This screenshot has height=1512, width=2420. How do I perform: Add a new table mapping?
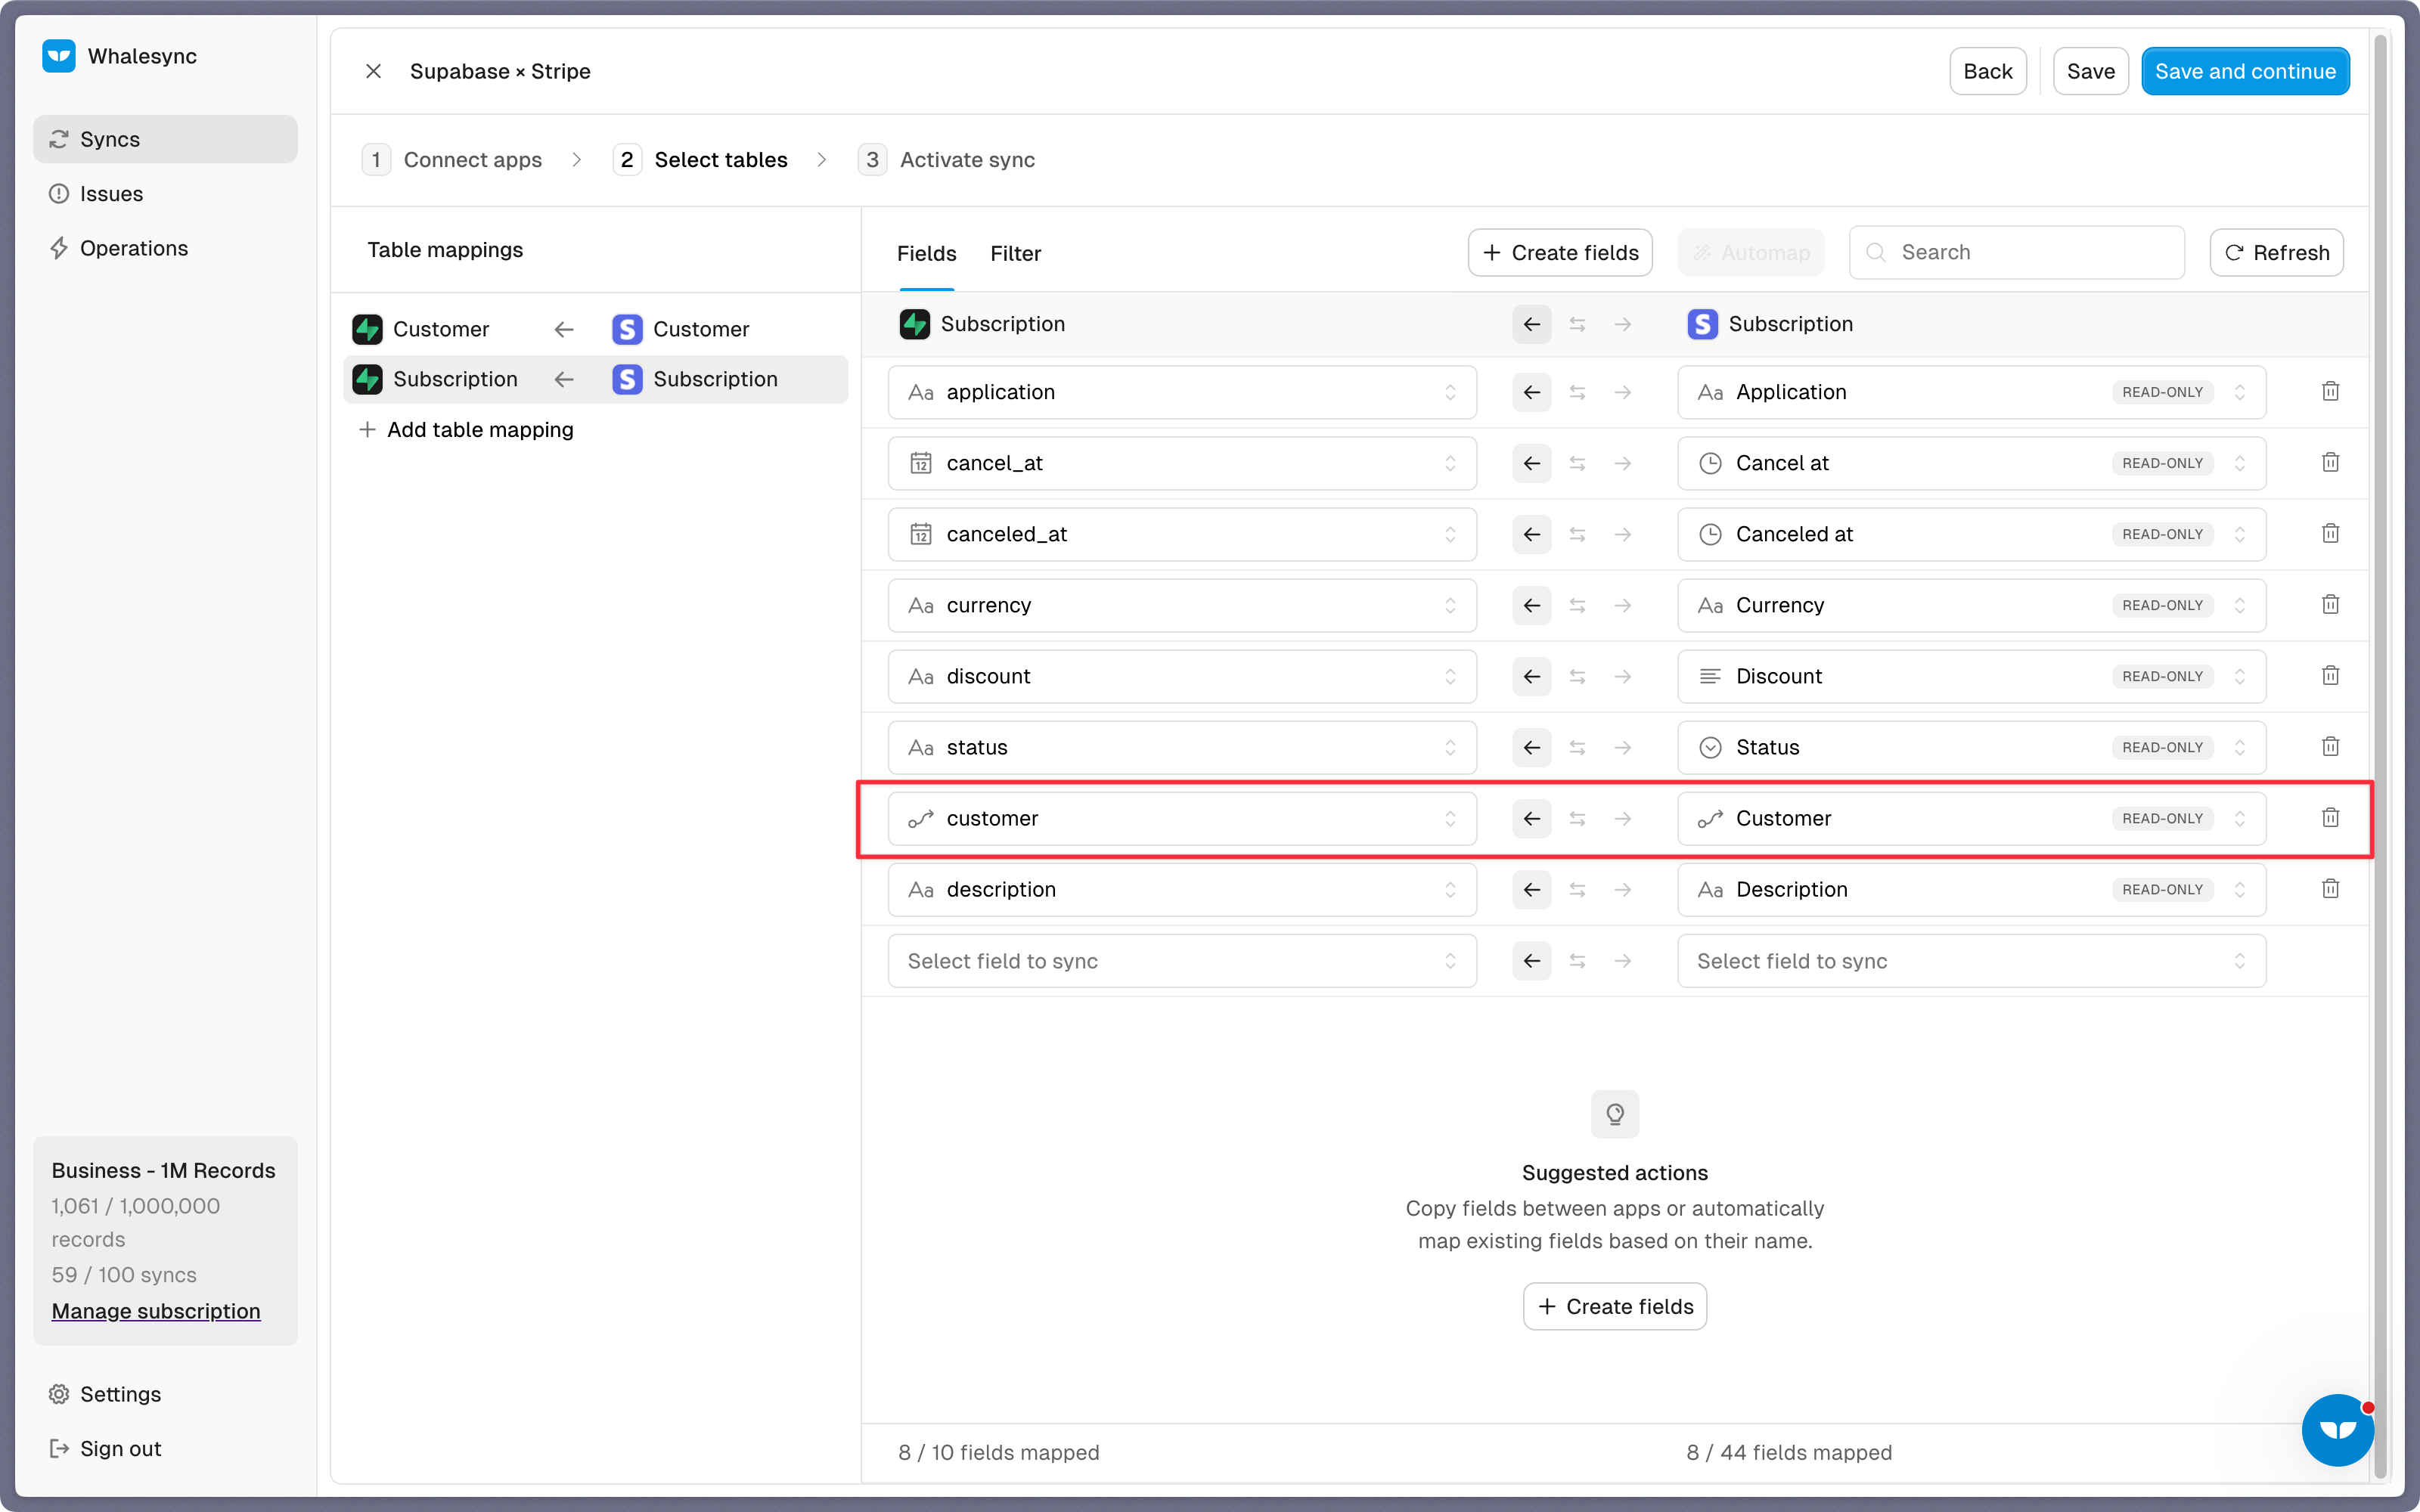coord(466,429)
